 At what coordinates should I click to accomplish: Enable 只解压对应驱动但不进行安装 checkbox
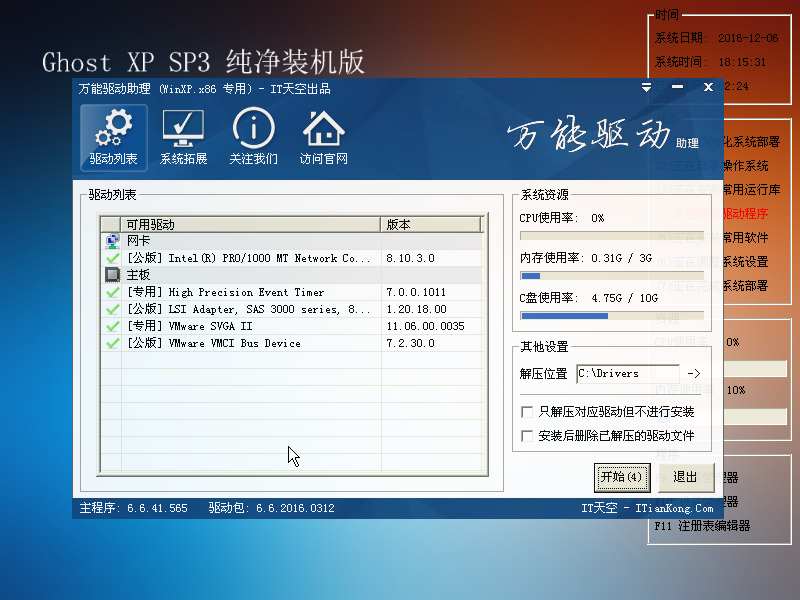[527, 411]
